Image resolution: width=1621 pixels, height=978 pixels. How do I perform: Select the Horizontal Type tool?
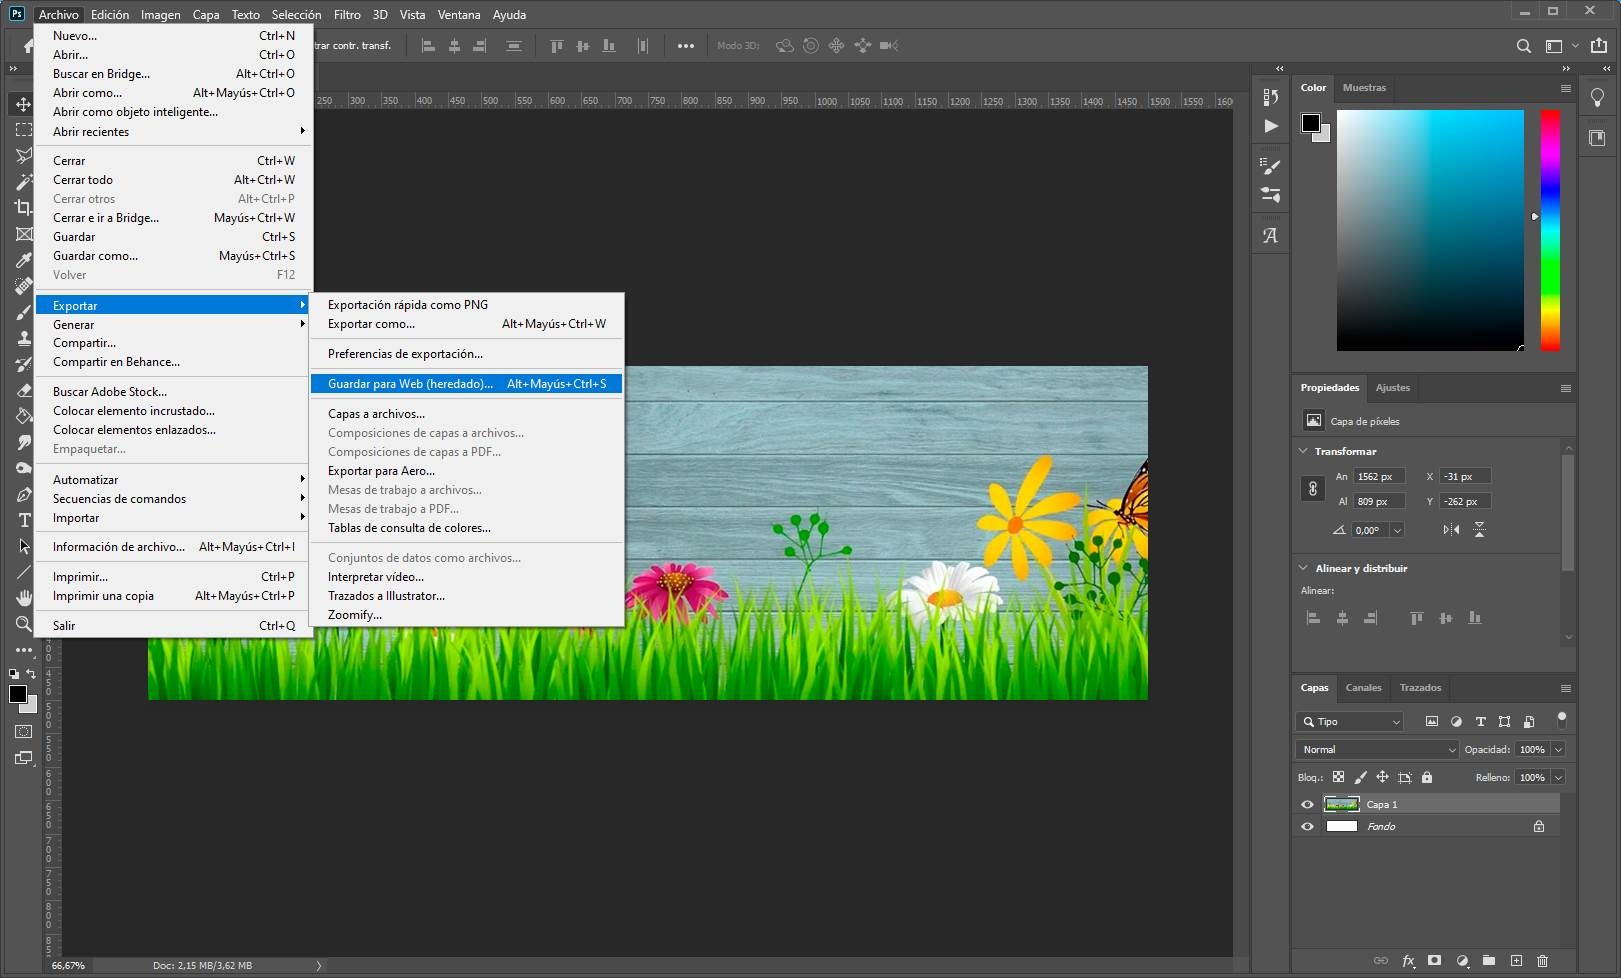click(x=24, y=520)
